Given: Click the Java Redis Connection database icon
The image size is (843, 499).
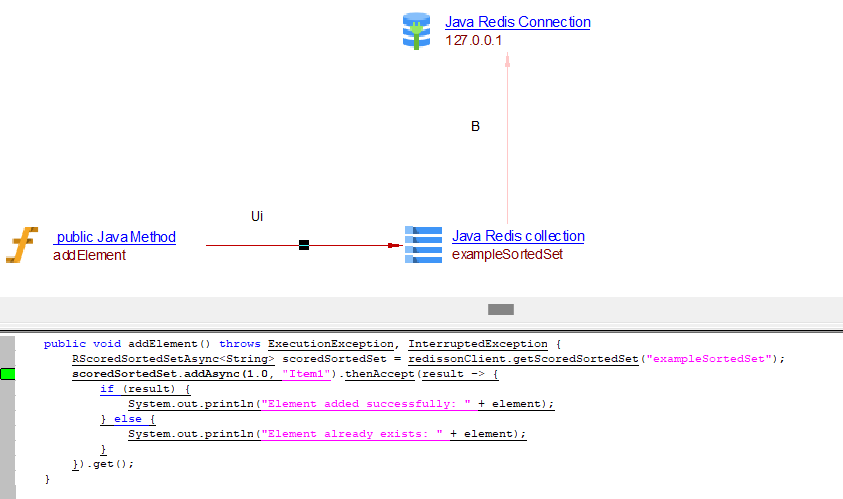Looking at the screenshot, I should coord(415,31).
